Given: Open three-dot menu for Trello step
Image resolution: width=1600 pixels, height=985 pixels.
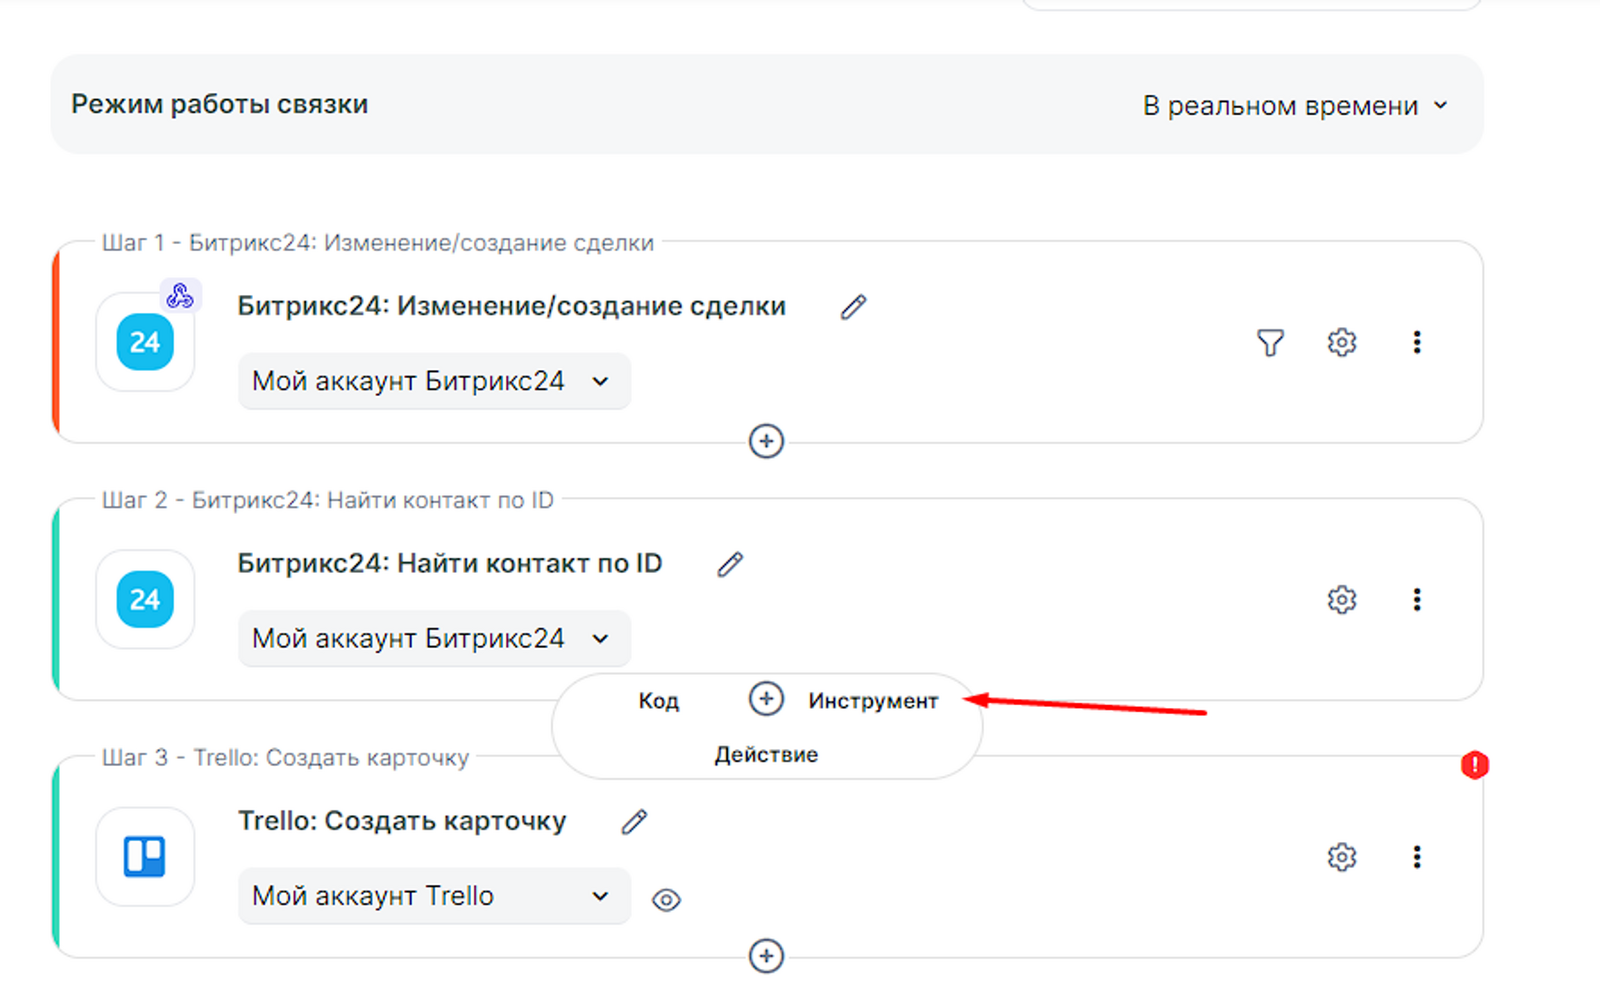Looking at the screenshot, I should coord(1416,857).
